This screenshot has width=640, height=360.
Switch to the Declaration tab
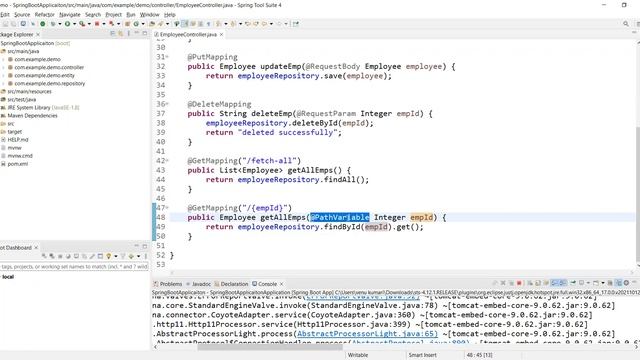pyautogui.click(x=231, y=284)
